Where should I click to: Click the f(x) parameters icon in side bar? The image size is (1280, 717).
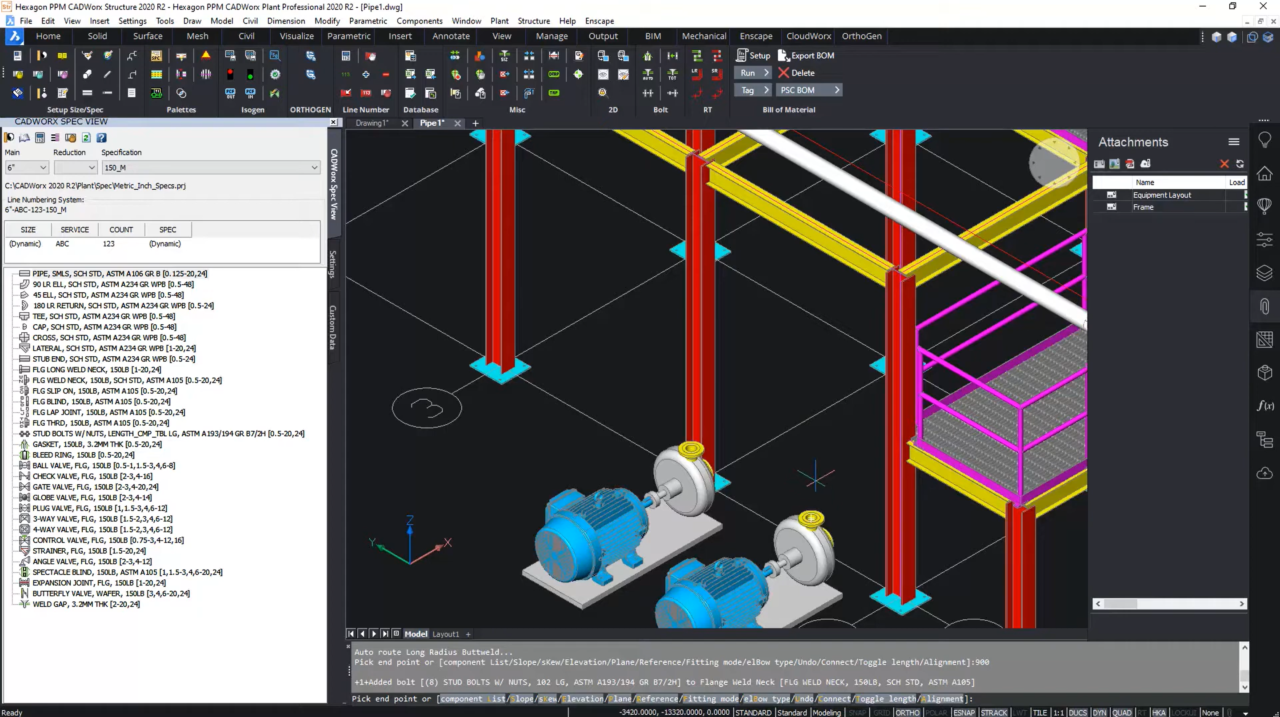coord(1264,406)
